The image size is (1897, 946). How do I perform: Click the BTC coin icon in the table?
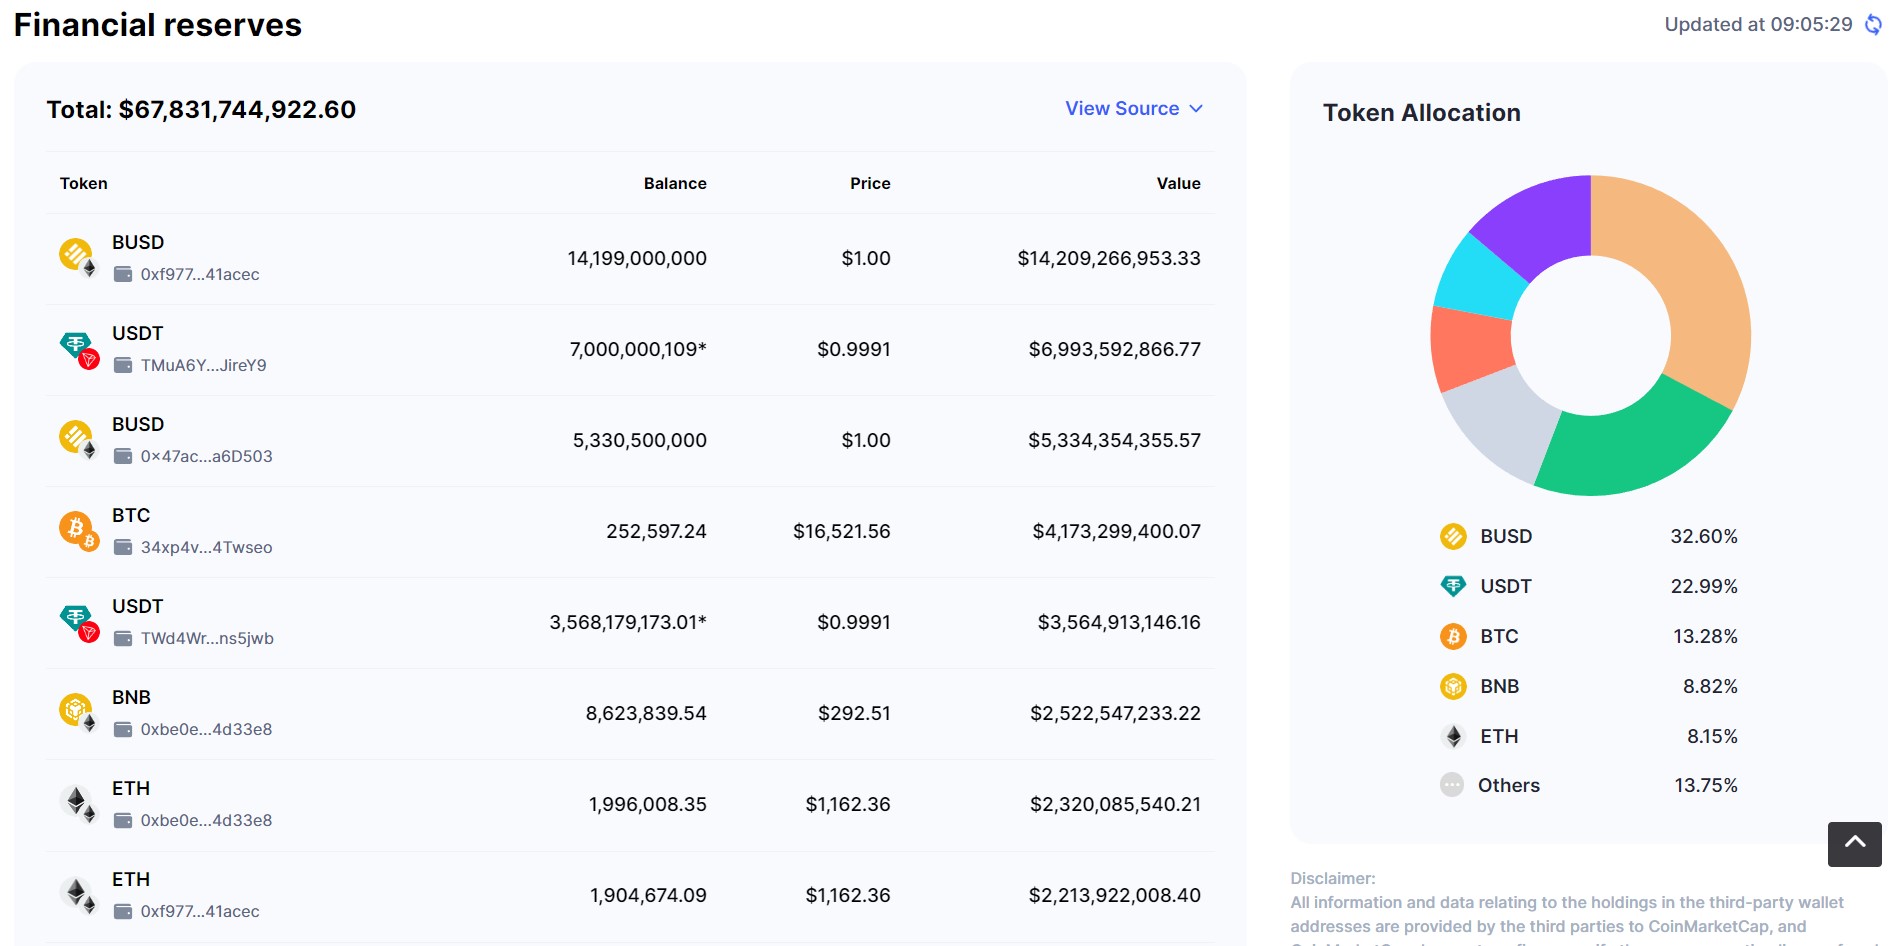tap(78, 529)
